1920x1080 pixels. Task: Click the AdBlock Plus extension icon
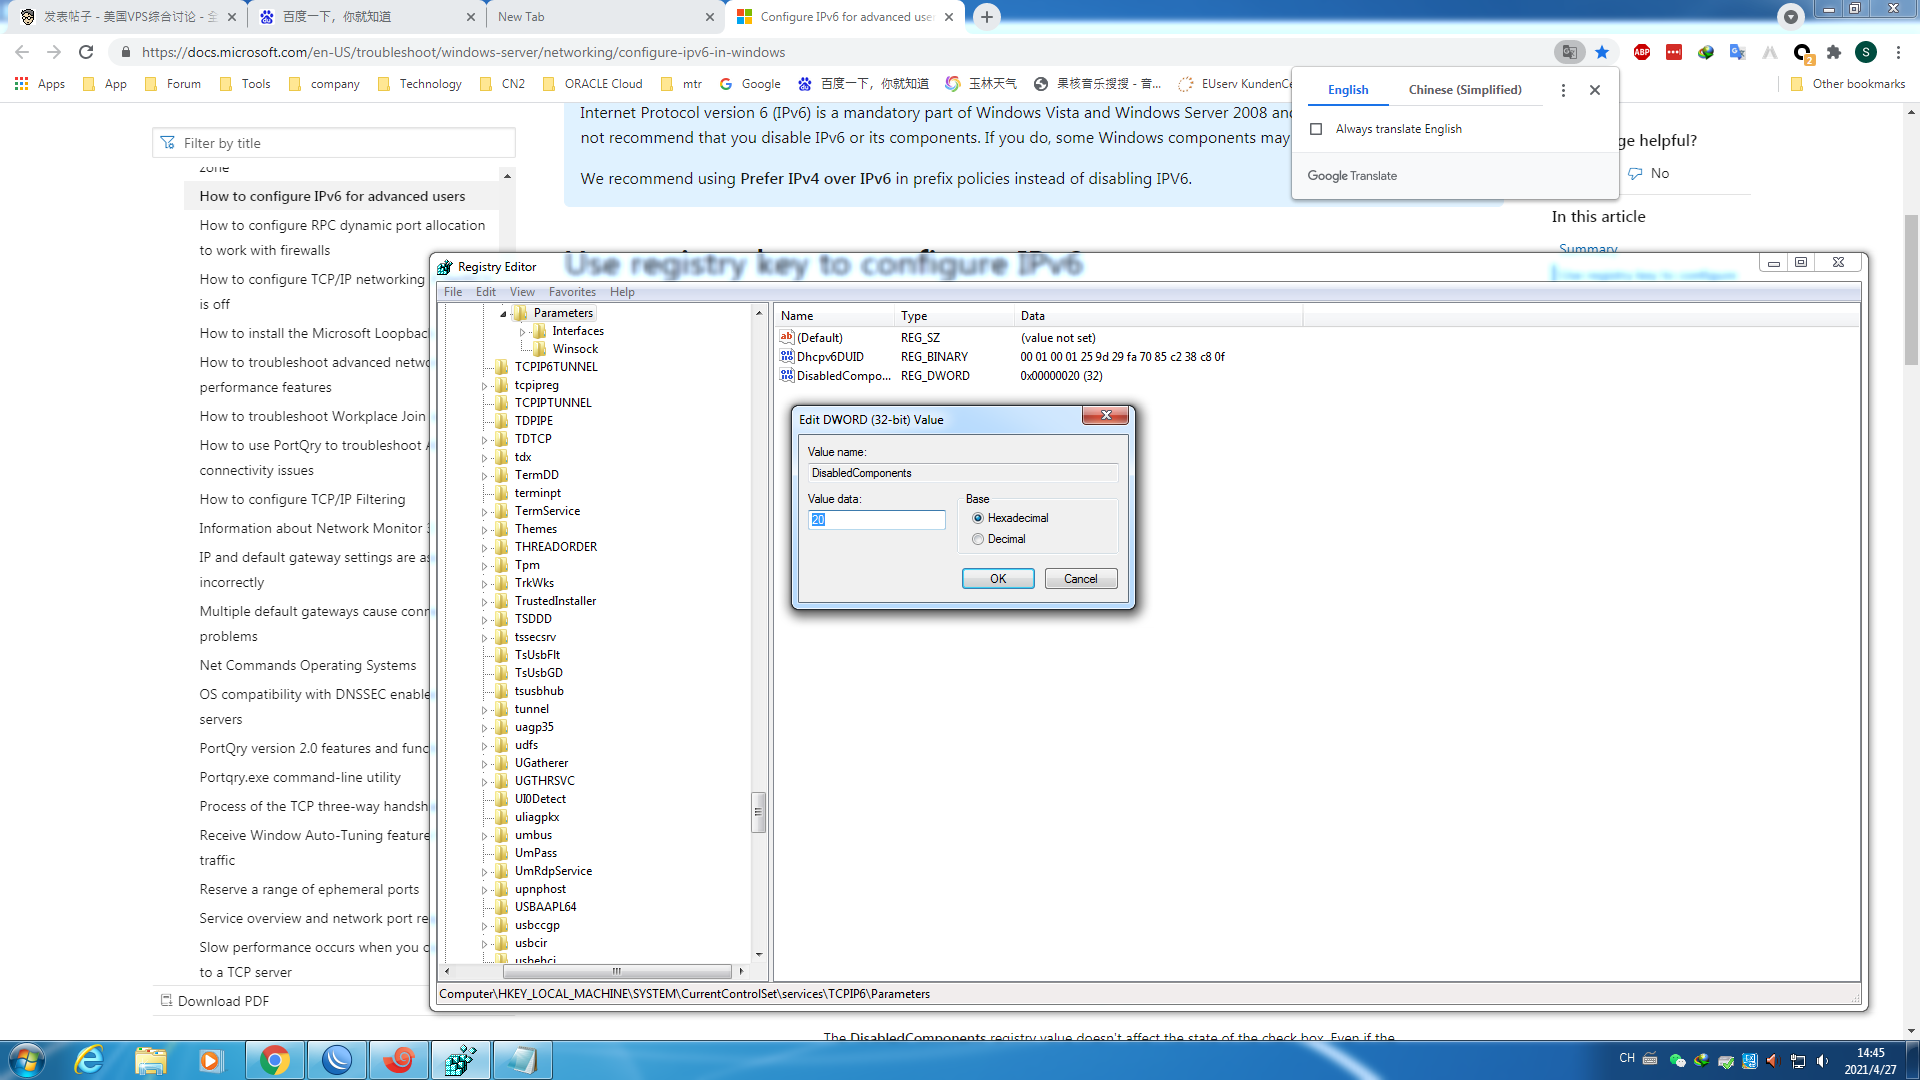point(1642,53)
